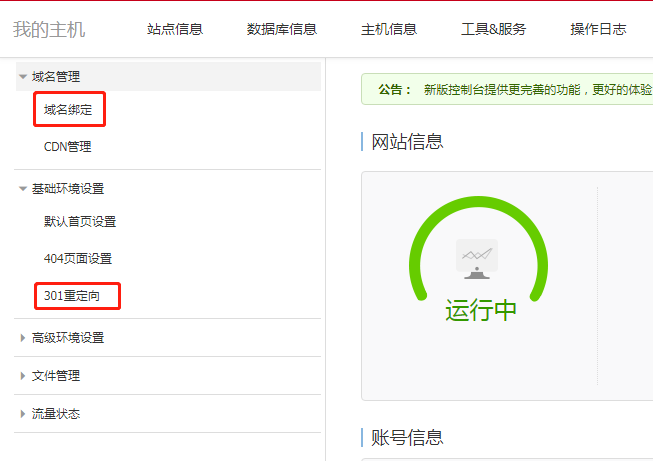Open the 站点信息 tab

click(x=174, y=29)
